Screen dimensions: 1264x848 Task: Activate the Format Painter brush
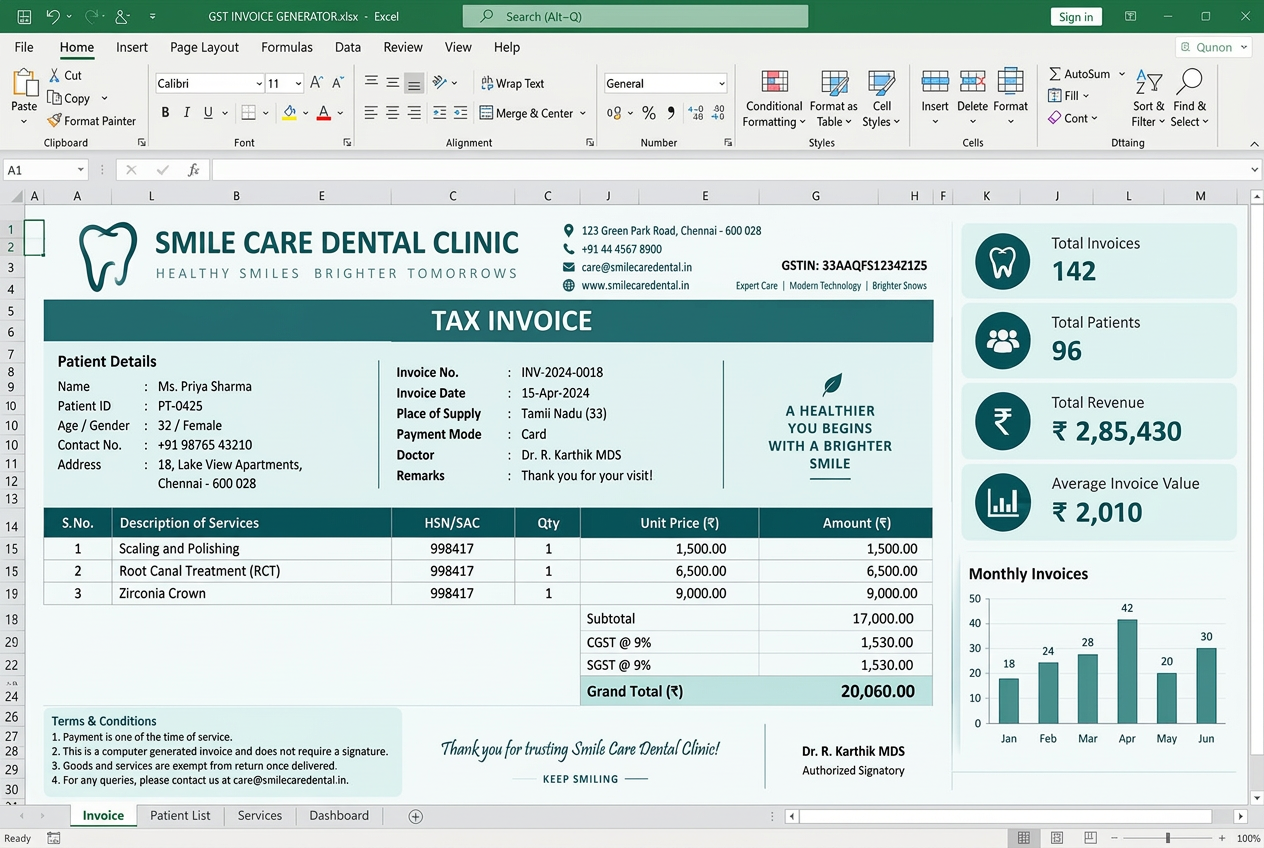point(91,121)
